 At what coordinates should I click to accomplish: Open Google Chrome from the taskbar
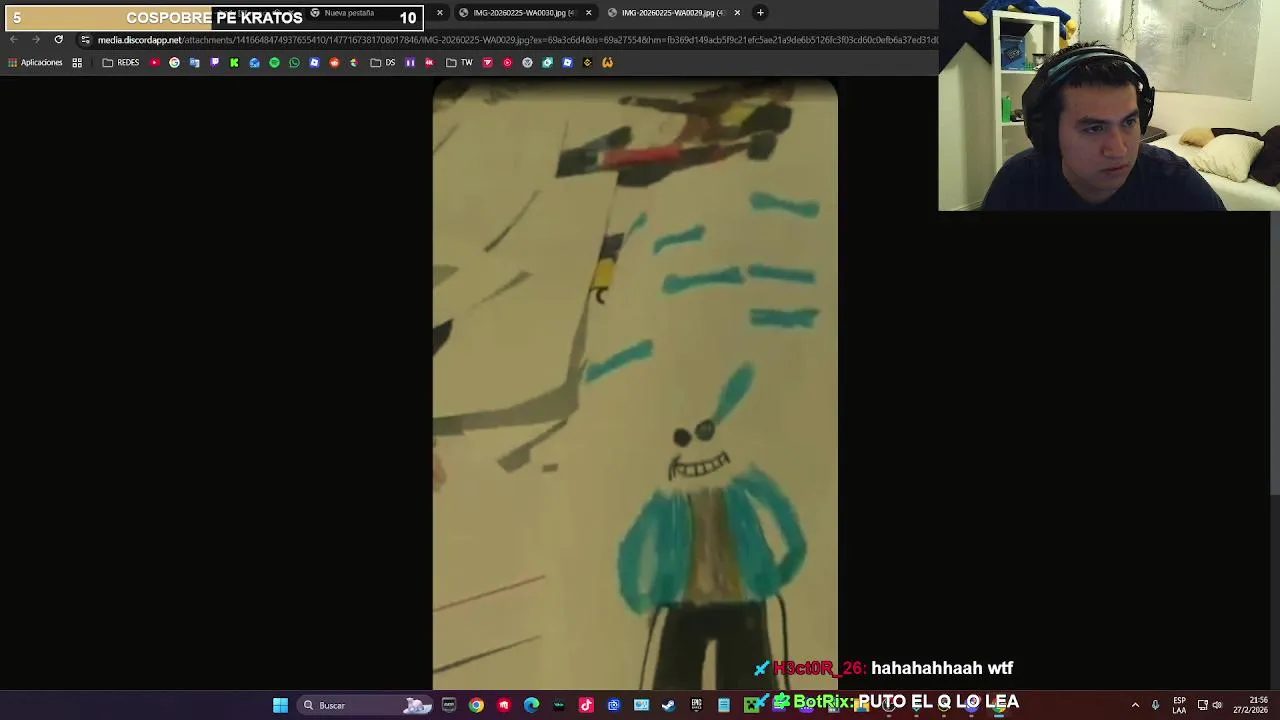[476, 705]
